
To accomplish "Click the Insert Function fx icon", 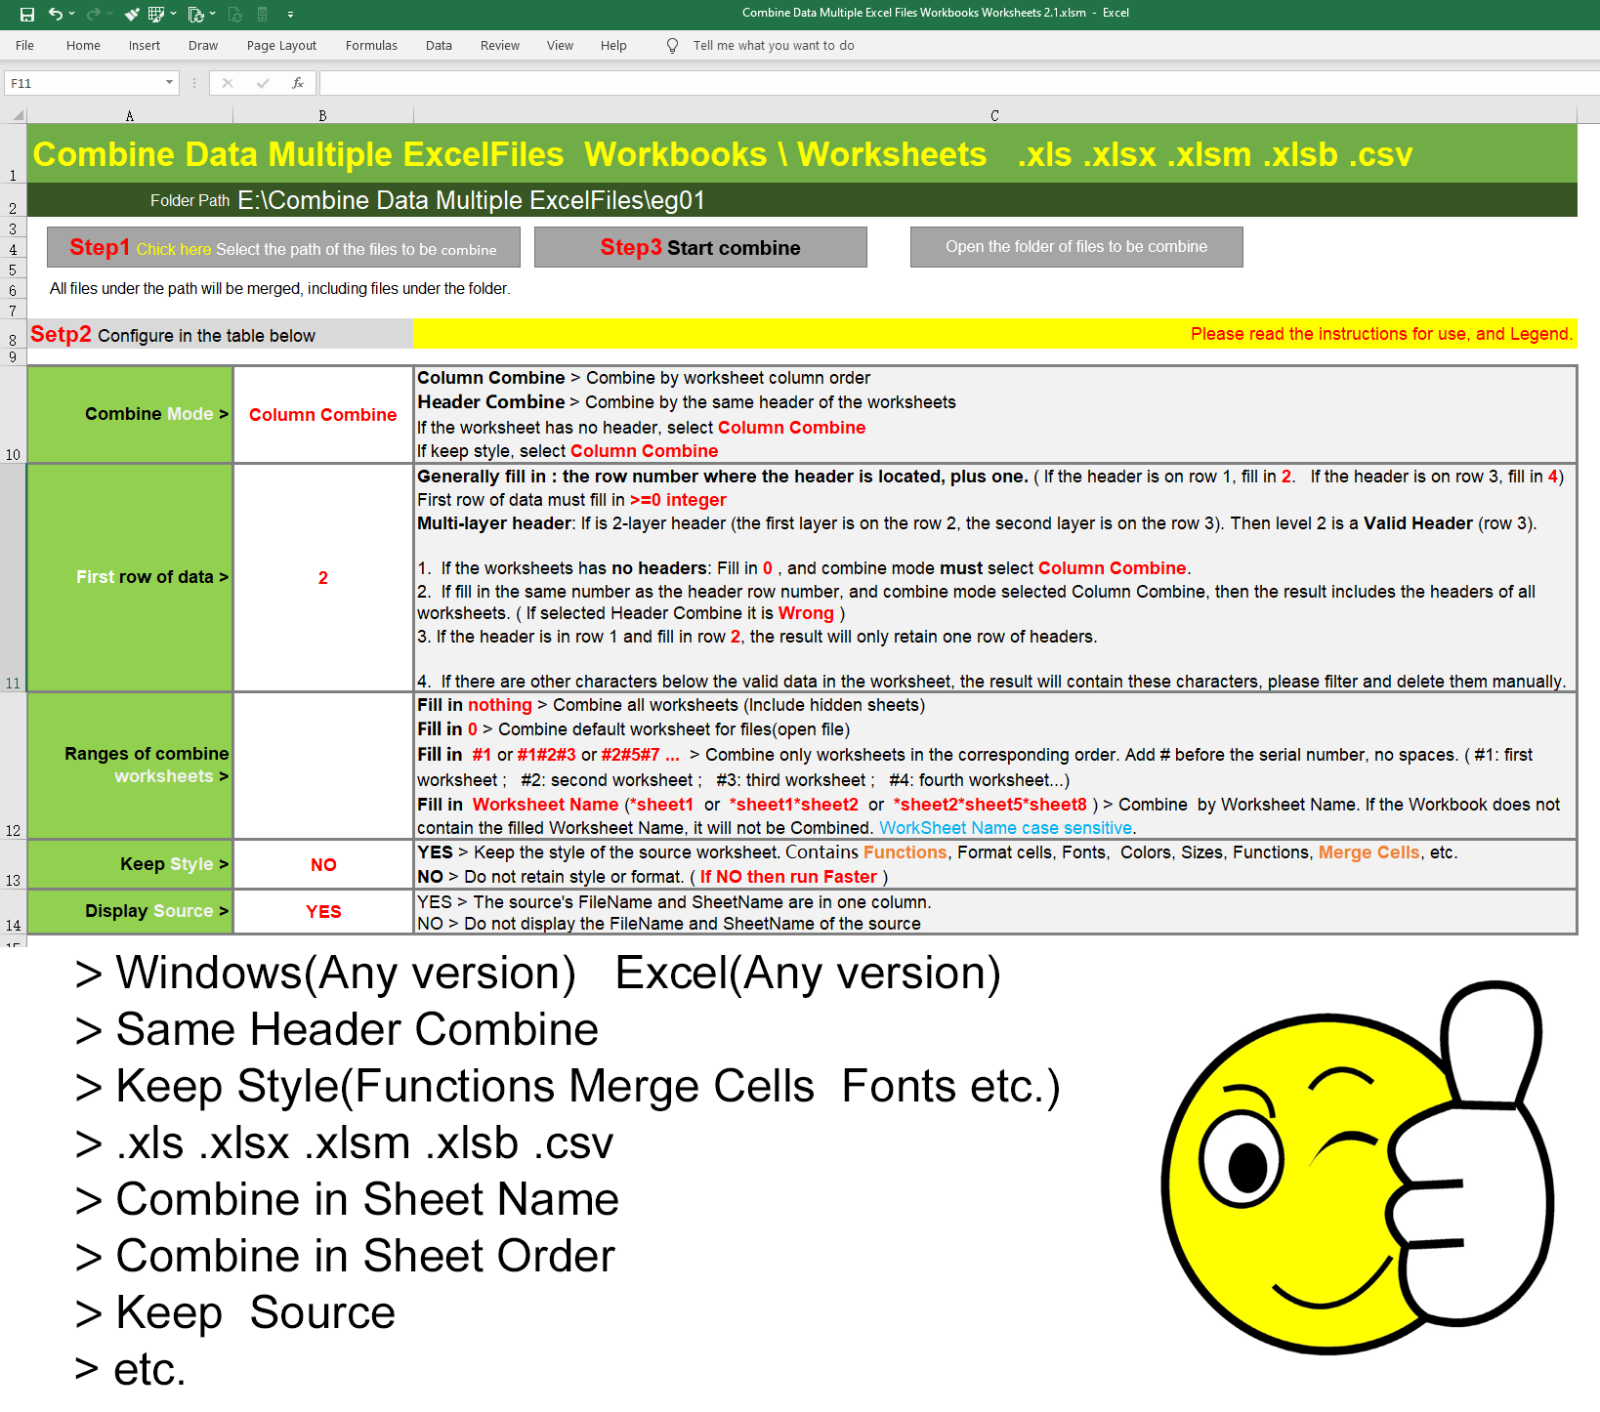I will (297, 83).
